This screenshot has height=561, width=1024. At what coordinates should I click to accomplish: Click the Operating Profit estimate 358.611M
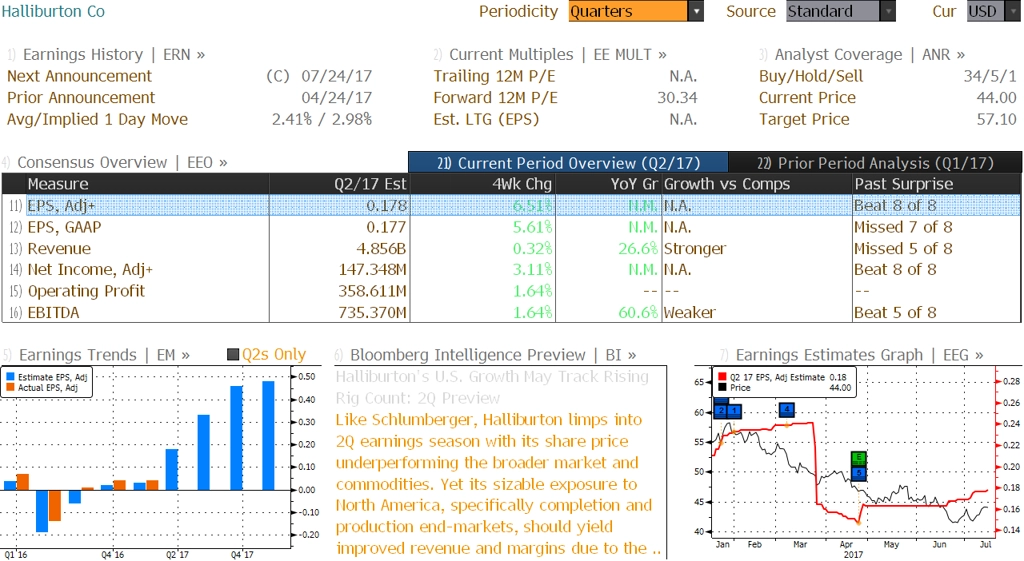(x=372, y=291)
